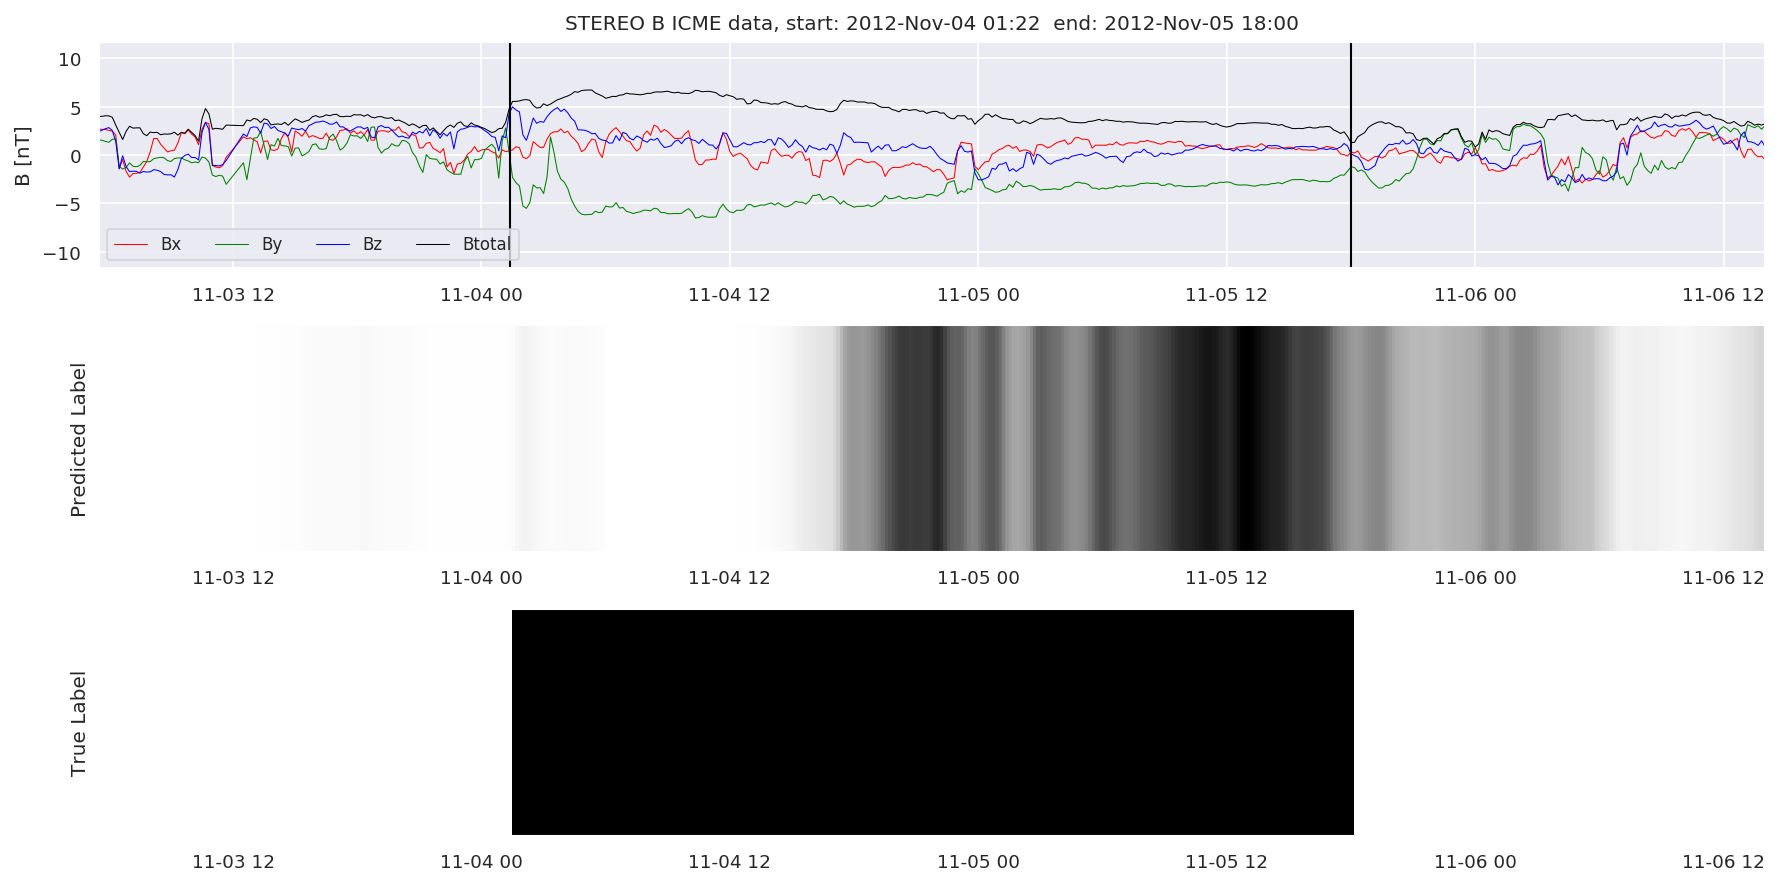Screen dimensions: 1780x886
Task: Click '11-06 12' tick under Predicted Label panel
Action: (1723, 578)
